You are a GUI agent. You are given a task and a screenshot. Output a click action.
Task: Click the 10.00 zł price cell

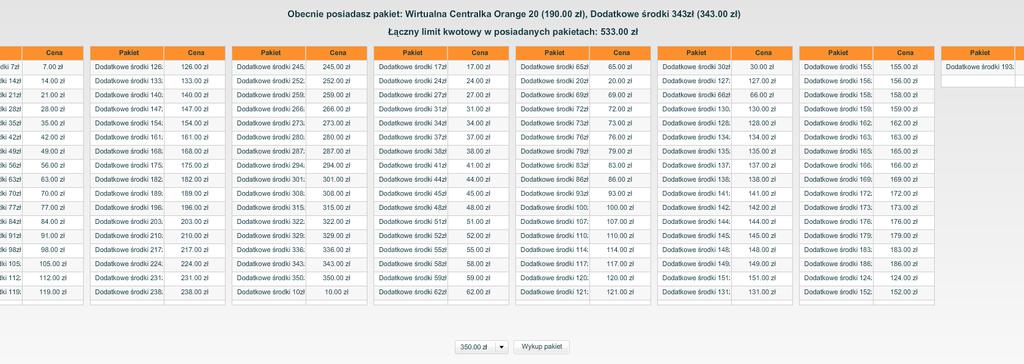point(336,293)
